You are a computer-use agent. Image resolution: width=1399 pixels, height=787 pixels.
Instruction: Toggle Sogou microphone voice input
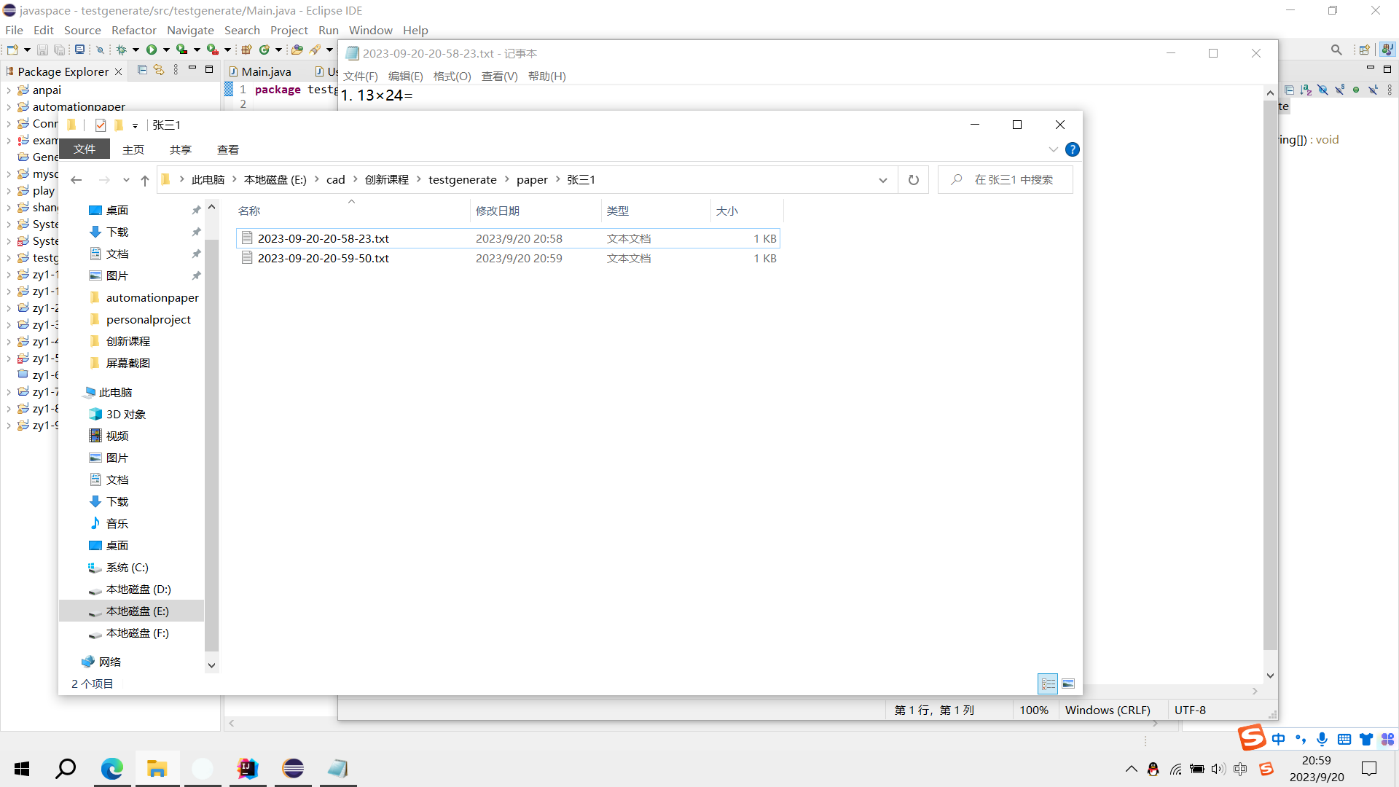pyautogui.click(x=1322, y=739)
